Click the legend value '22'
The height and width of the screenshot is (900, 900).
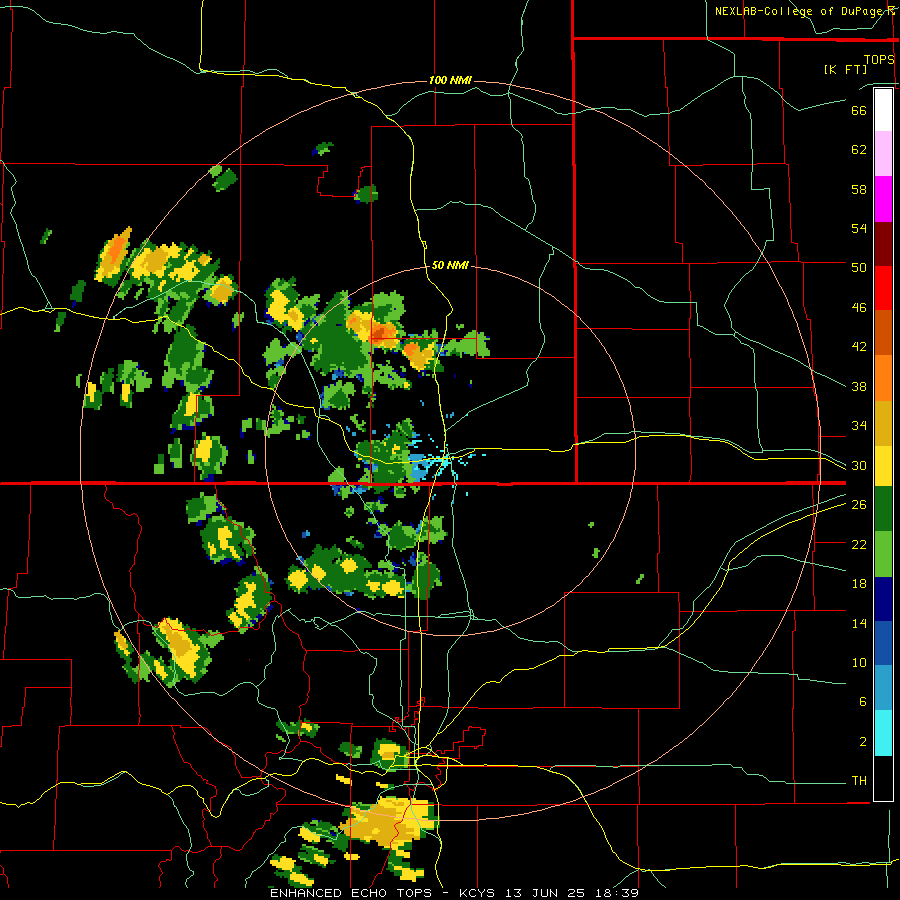(x=859, y=544)
